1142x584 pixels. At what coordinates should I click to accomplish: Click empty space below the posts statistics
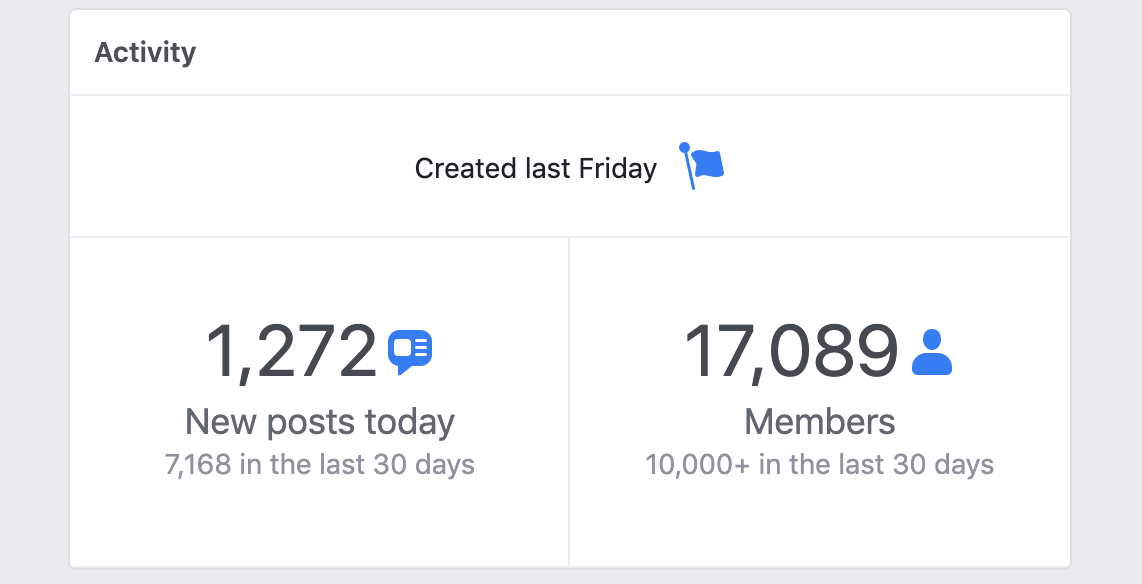320,524
